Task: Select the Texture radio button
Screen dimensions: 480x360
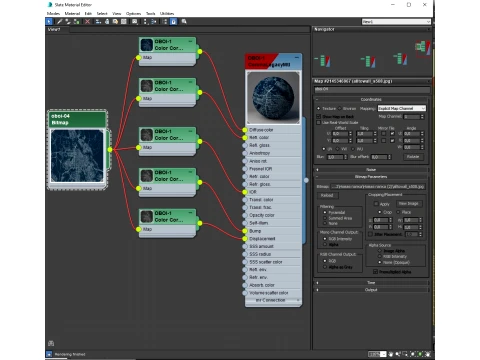Action: pos(319,108)
